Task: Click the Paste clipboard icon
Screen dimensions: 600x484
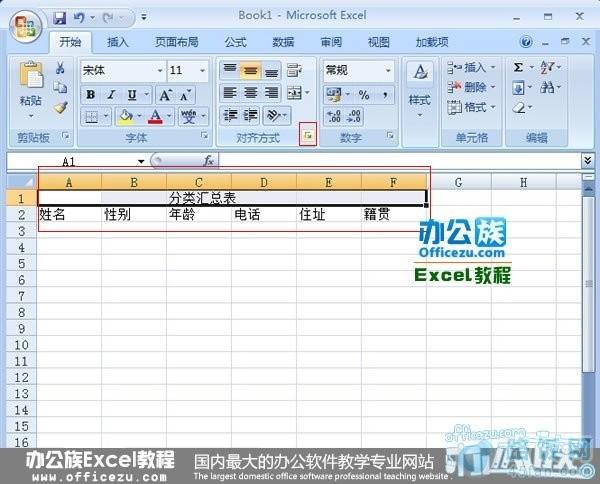Action: [x=31, y=75]
